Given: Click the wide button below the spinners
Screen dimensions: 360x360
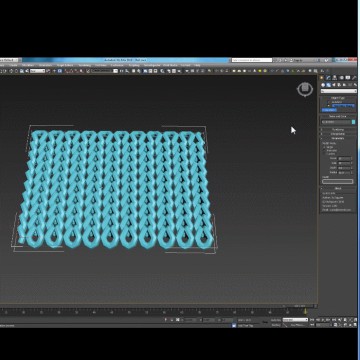Looking at the screenshot, I should tap(337, 182).
